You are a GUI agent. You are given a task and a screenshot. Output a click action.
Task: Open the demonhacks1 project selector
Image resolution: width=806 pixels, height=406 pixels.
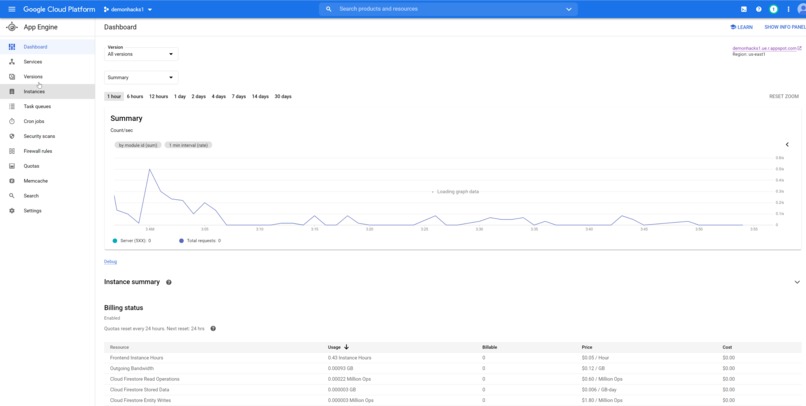[127, 9]
